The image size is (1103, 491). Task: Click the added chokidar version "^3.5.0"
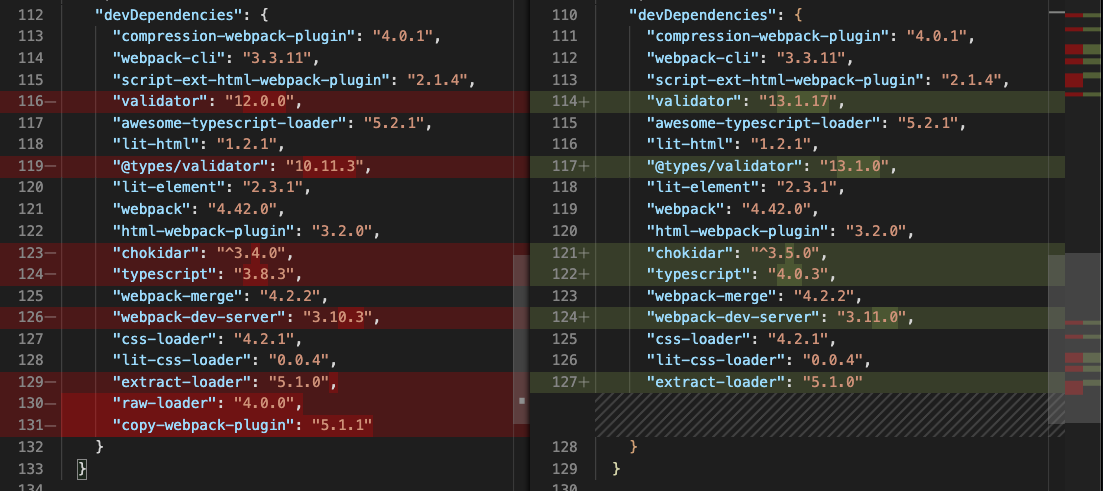click(785, 253)
